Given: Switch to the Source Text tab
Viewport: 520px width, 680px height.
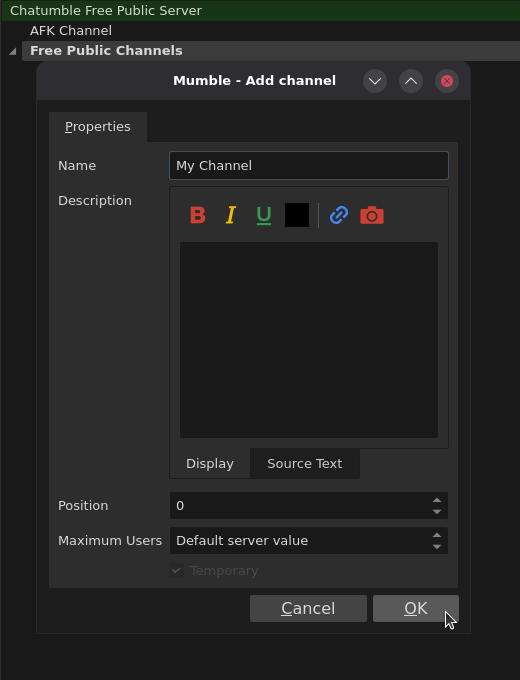Looking at the screenshot, I should point(304,464).
